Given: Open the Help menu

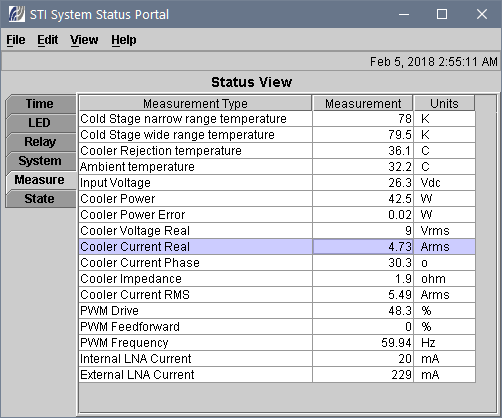Looking at the screenshot, I should 124,40.
